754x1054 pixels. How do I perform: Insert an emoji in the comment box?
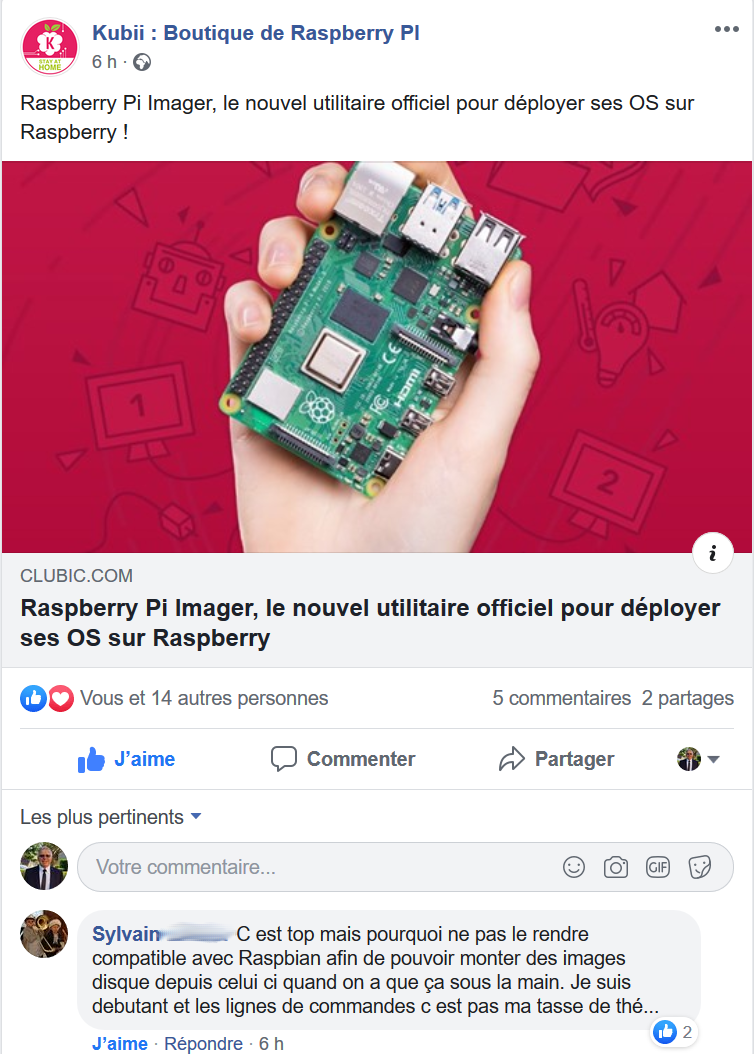pos(574,867)
